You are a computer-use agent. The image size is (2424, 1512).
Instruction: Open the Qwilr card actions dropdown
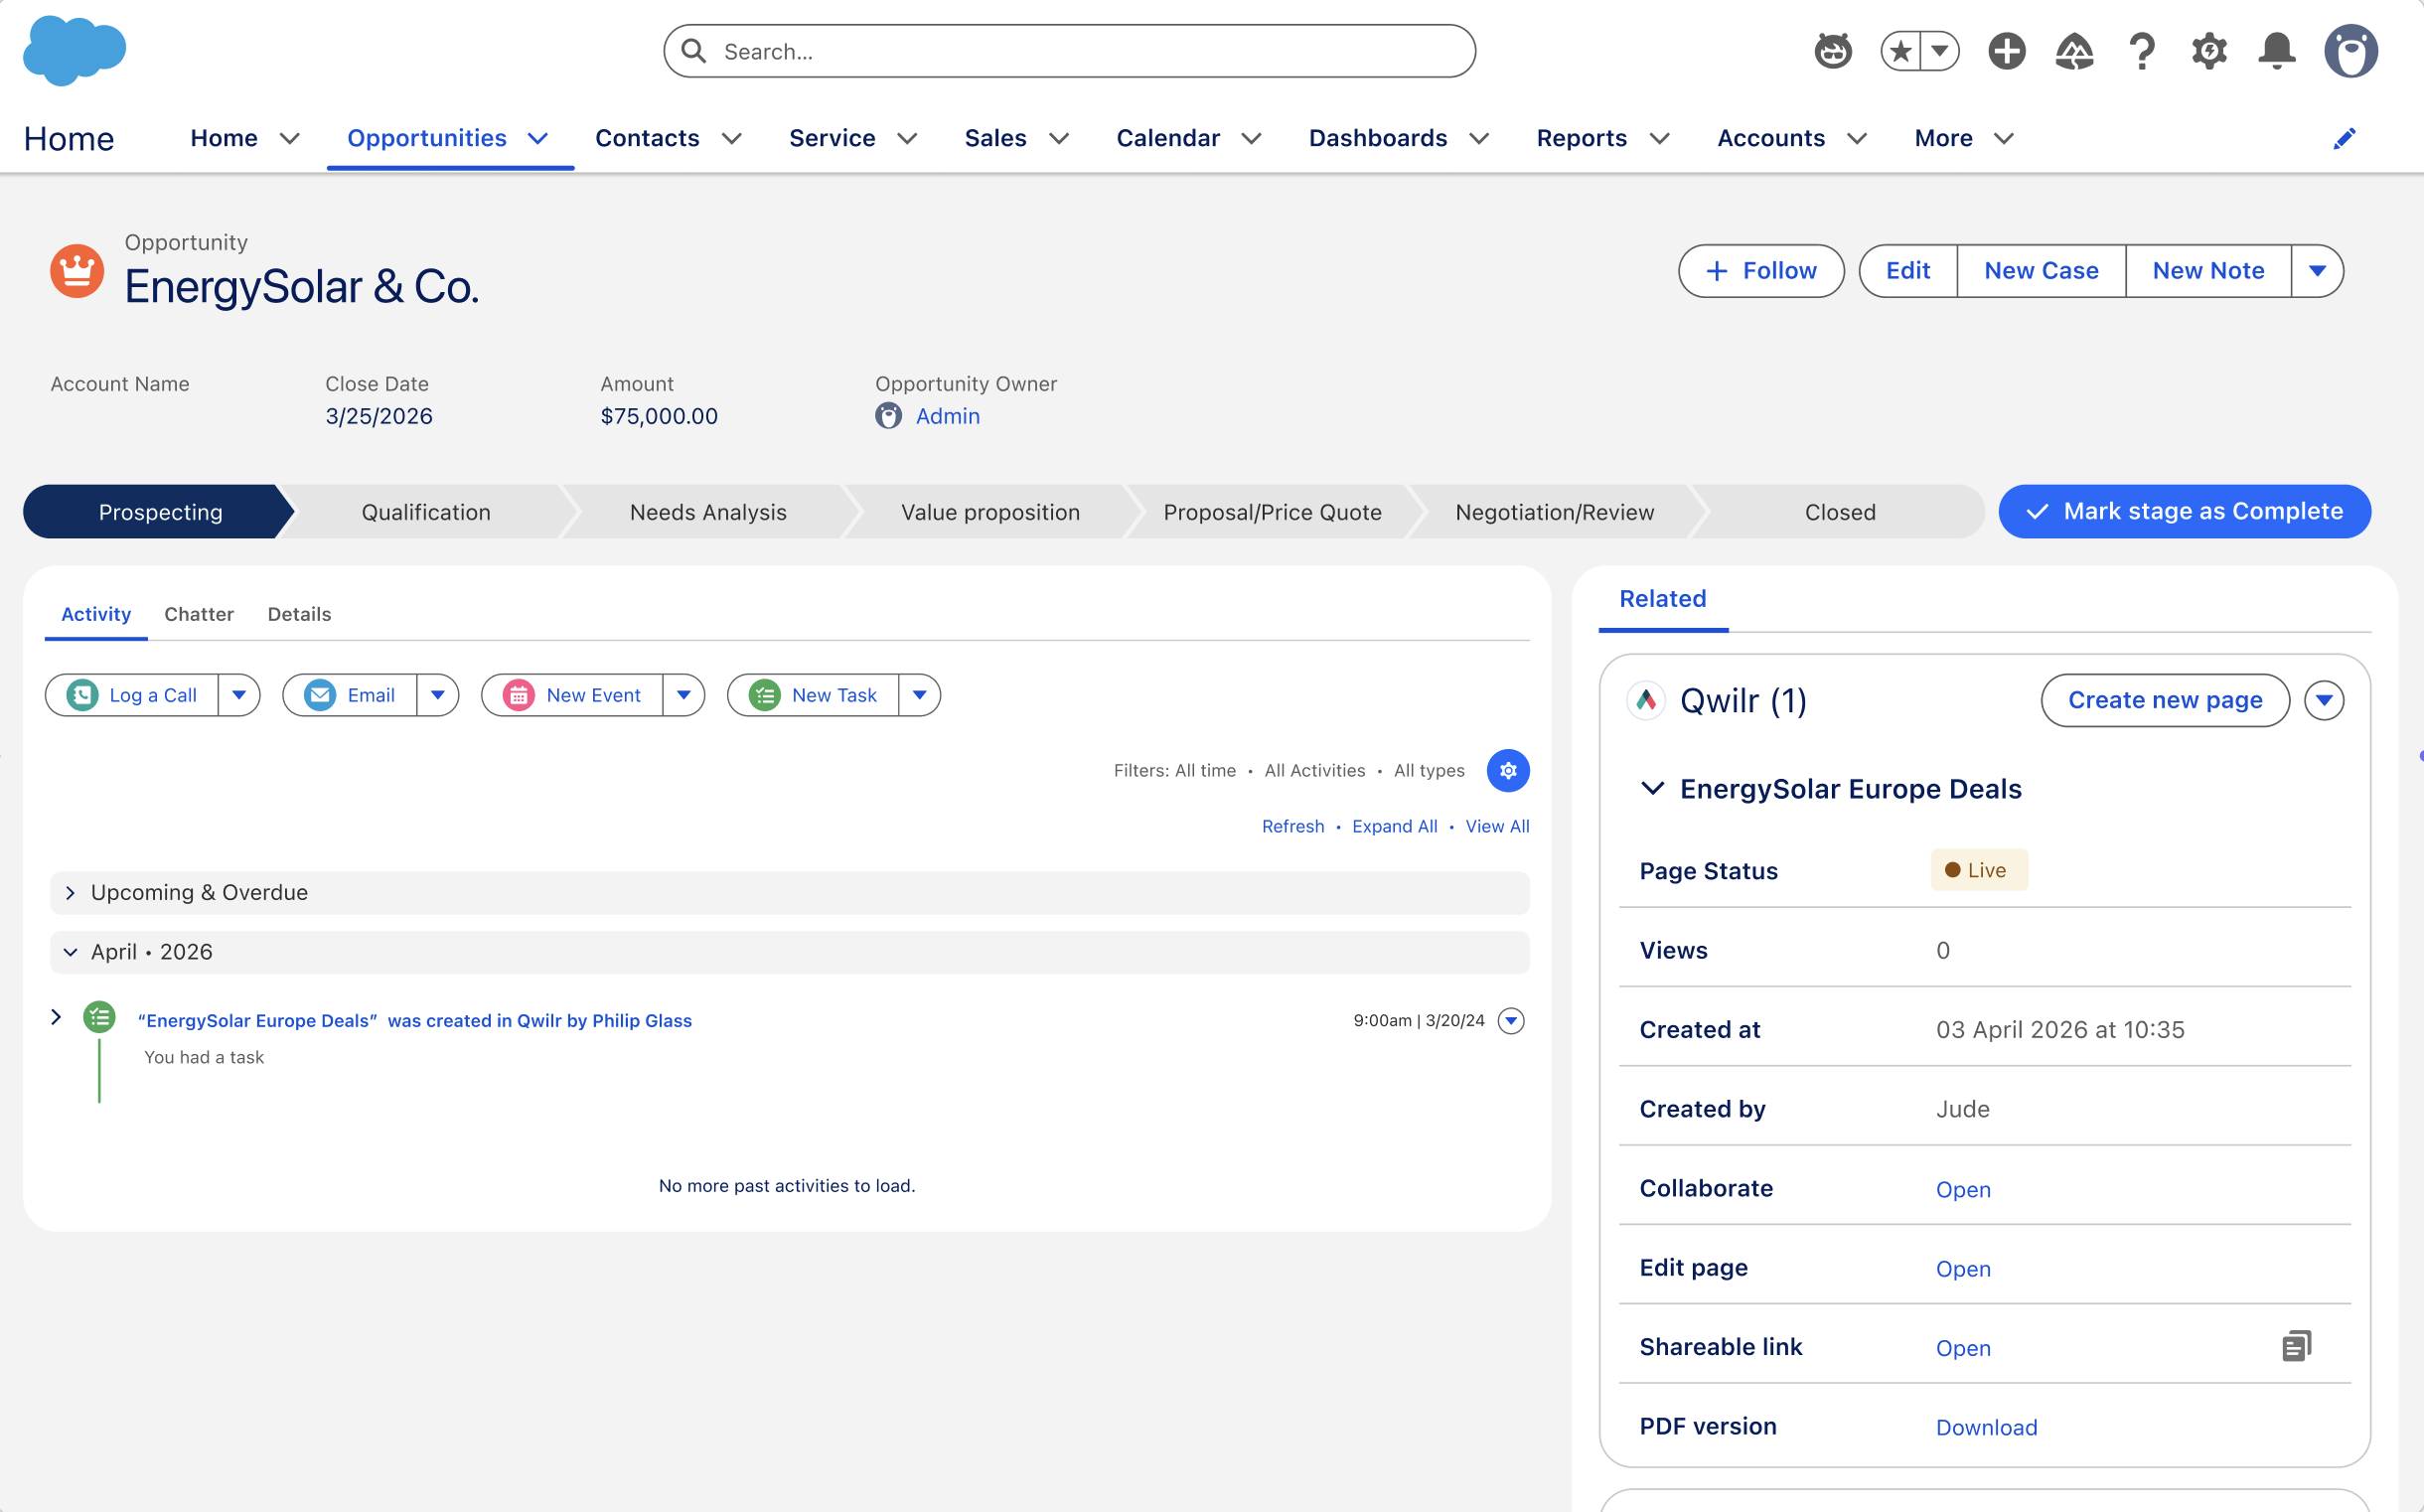coord(2324,700)
